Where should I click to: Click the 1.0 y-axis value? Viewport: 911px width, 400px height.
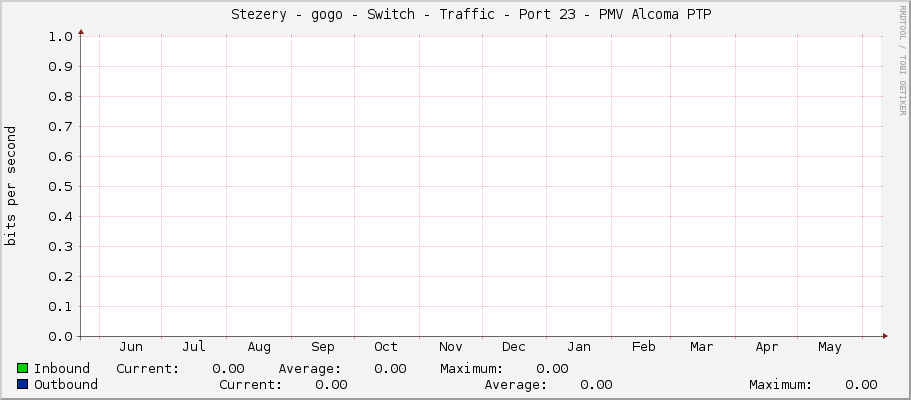[x=60, y=37]
